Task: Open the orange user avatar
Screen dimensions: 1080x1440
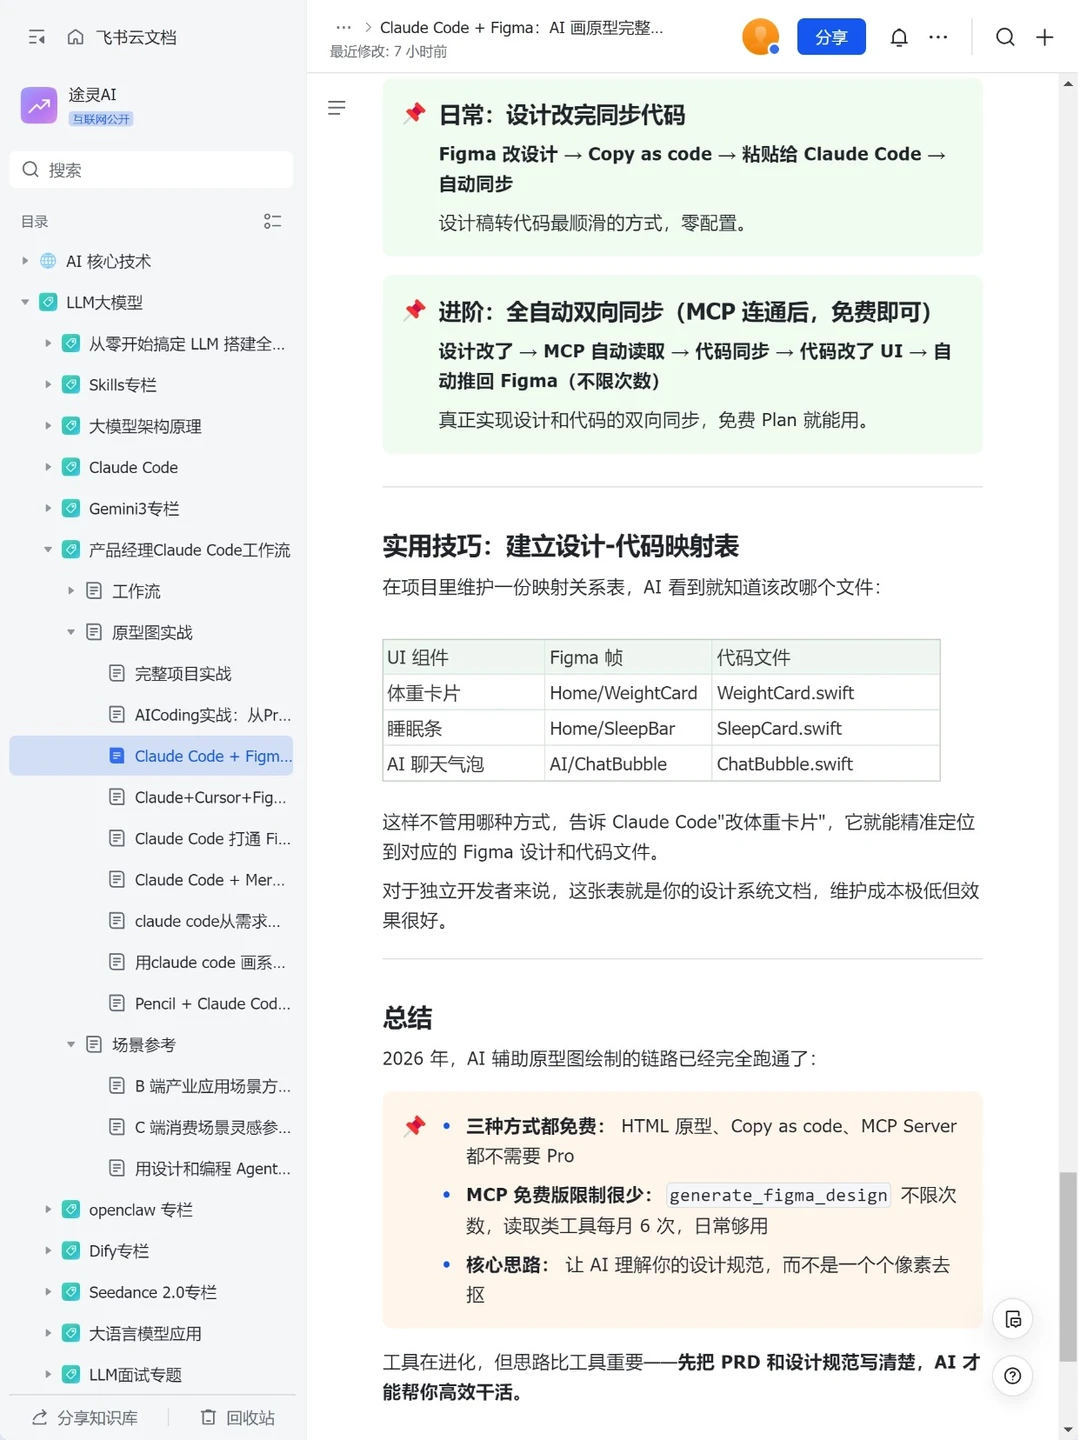Action: click(760, 37)
